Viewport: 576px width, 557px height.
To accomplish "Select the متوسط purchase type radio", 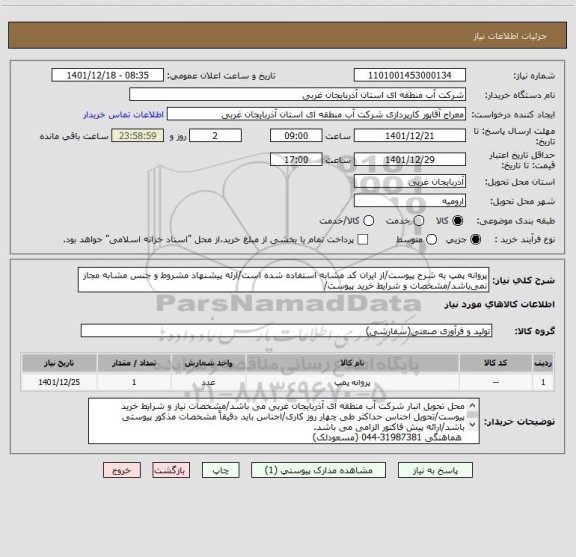I will [431, 240].
